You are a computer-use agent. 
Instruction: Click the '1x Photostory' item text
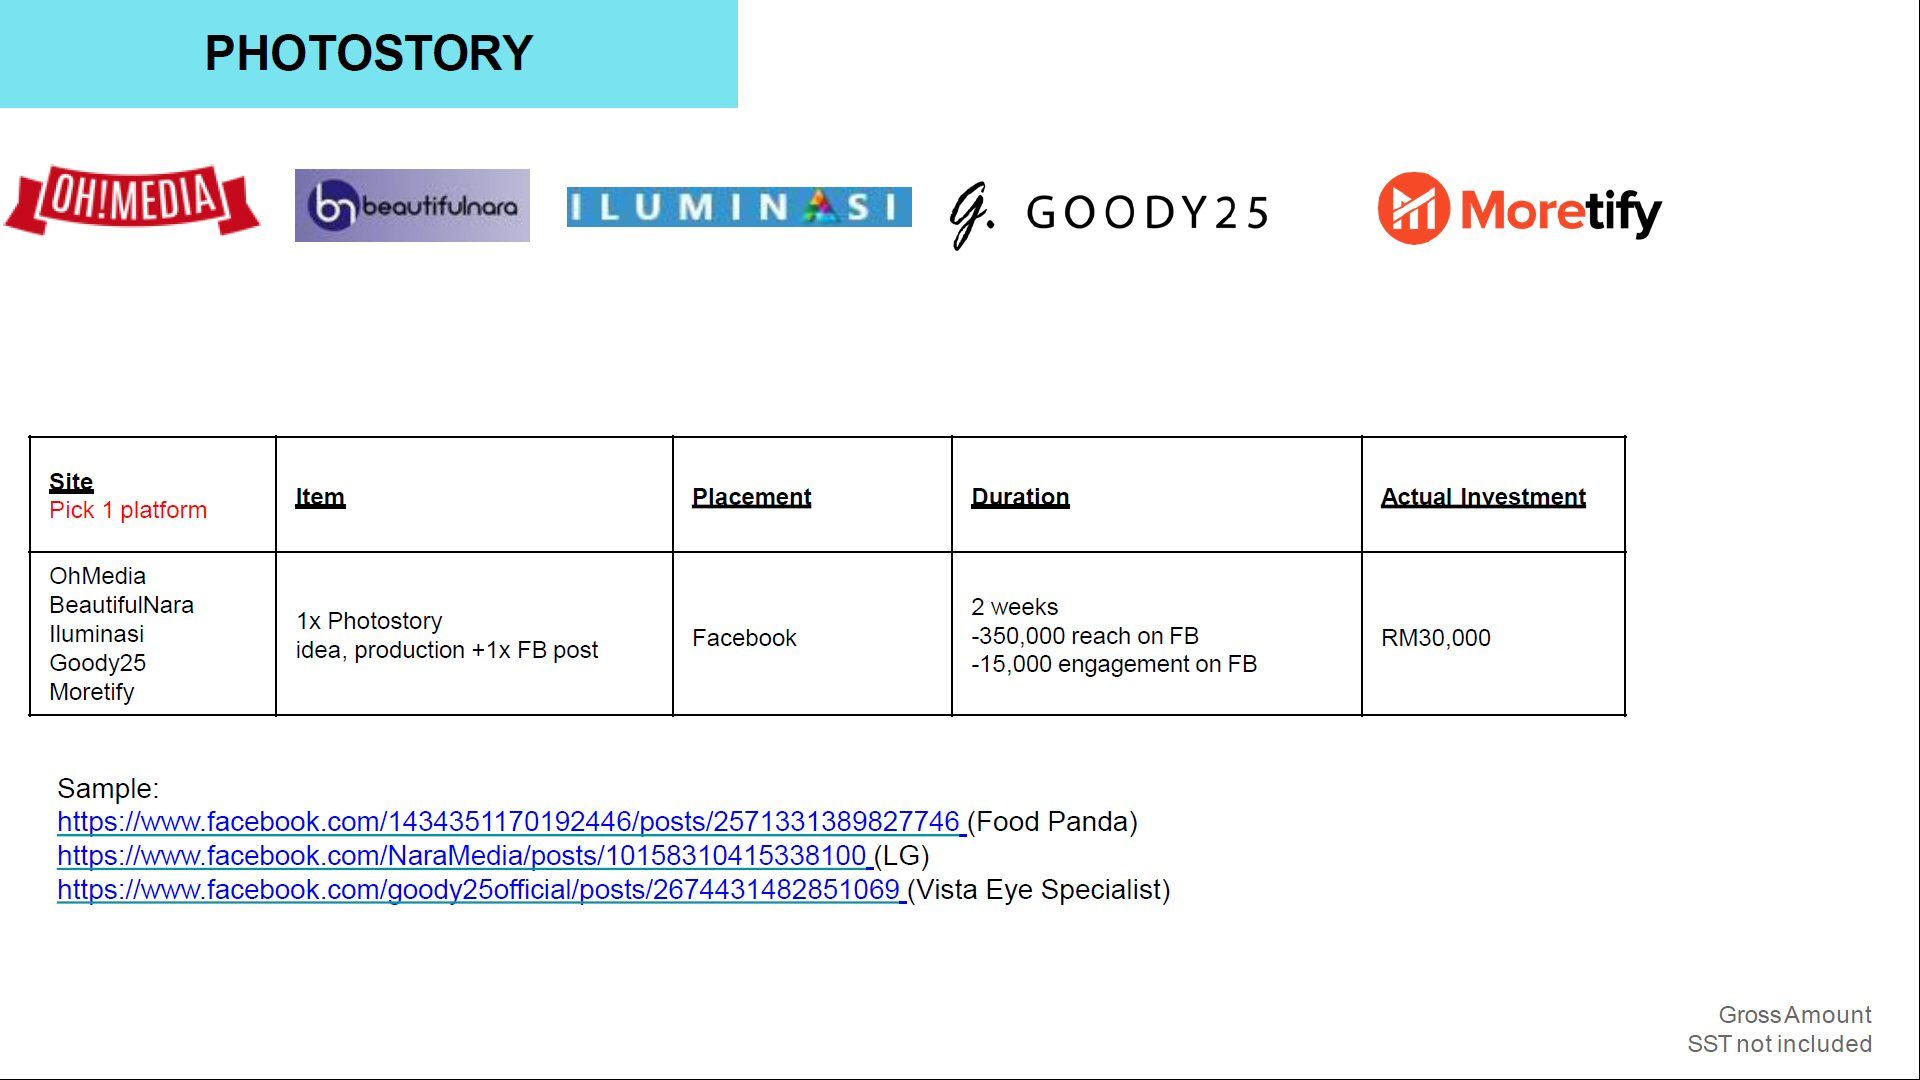369,621
